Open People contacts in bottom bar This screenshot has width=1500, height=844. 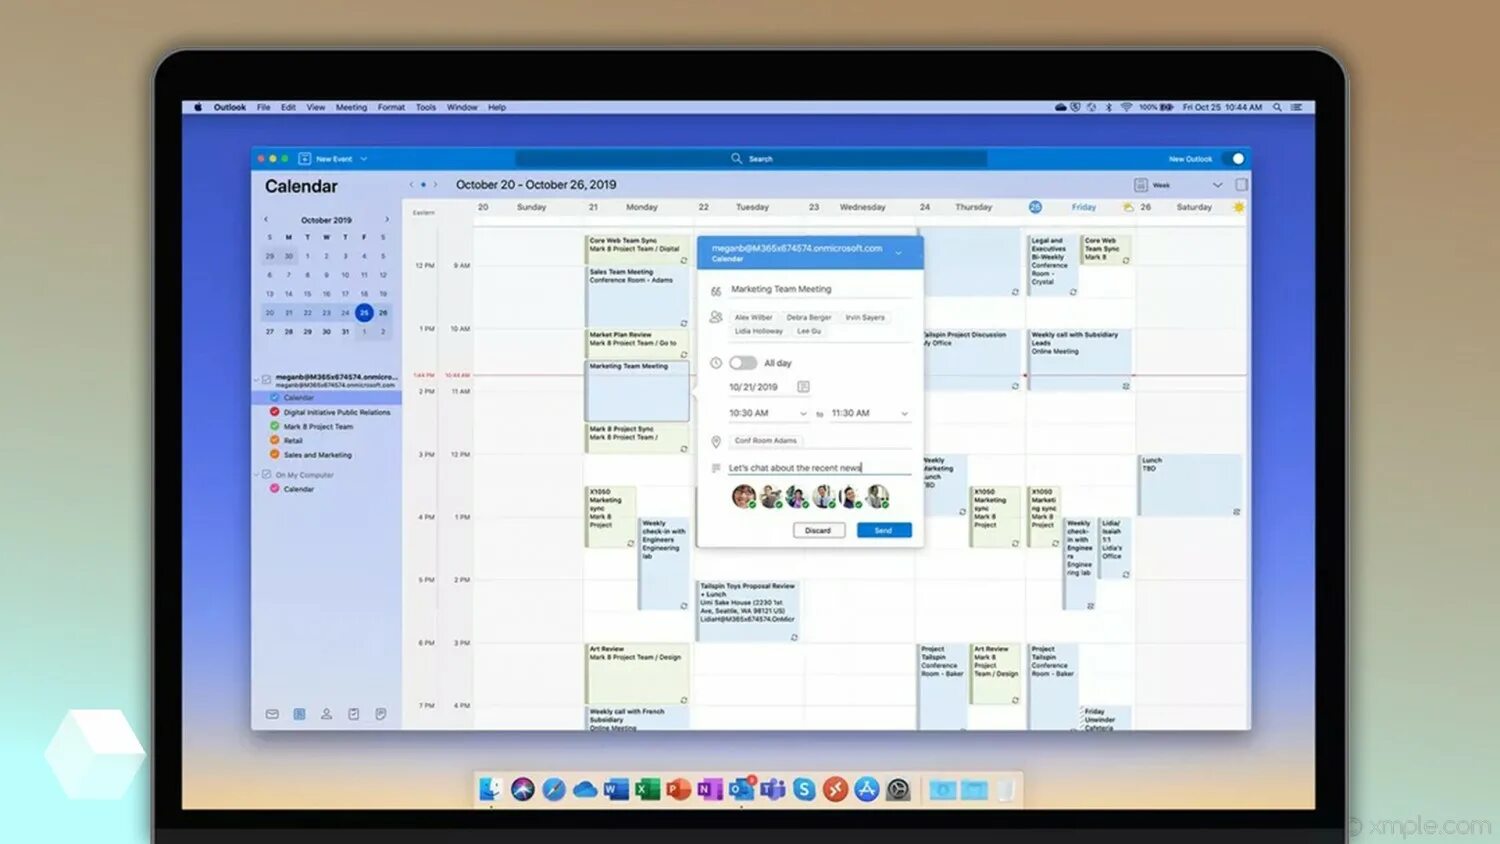tap(326, 714)
